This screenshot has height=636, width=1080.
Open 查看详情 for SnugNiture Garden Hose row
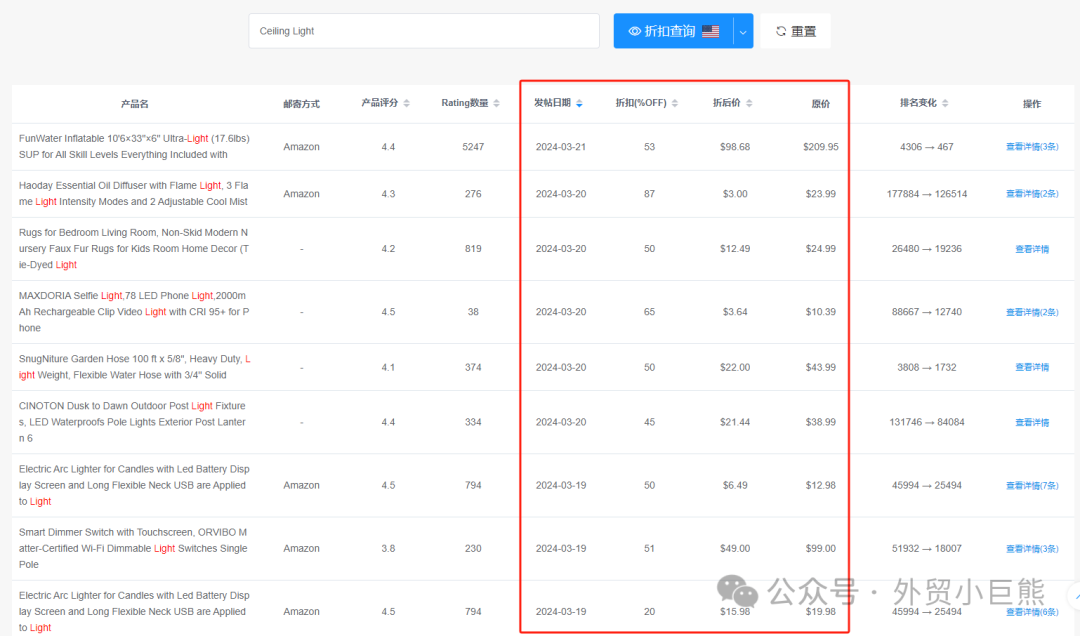tap(1032, 367)
